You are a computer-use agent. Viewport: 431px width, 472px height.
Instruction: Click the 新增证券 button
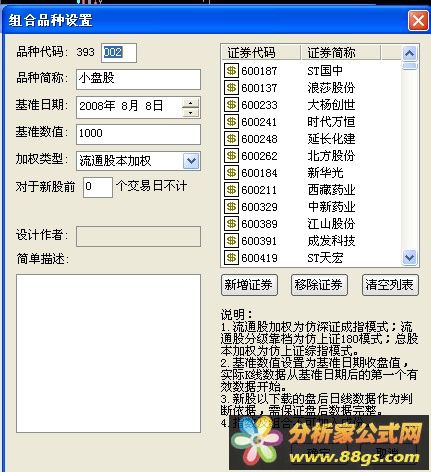pyautogui.click(x=249, y=285)
